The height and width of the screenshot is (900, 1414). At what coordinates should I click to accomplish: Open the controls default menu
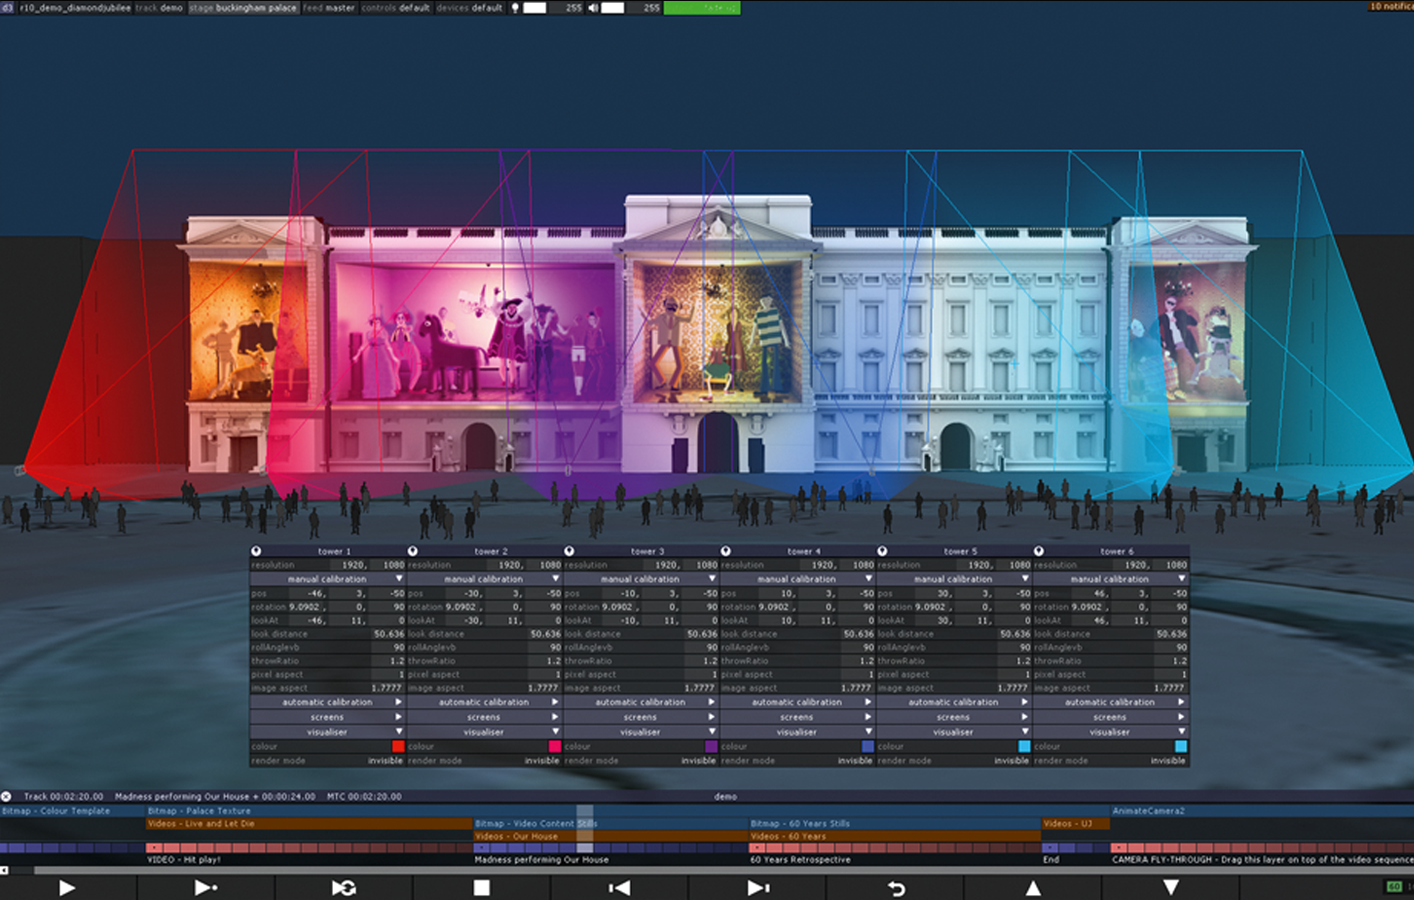395,7
